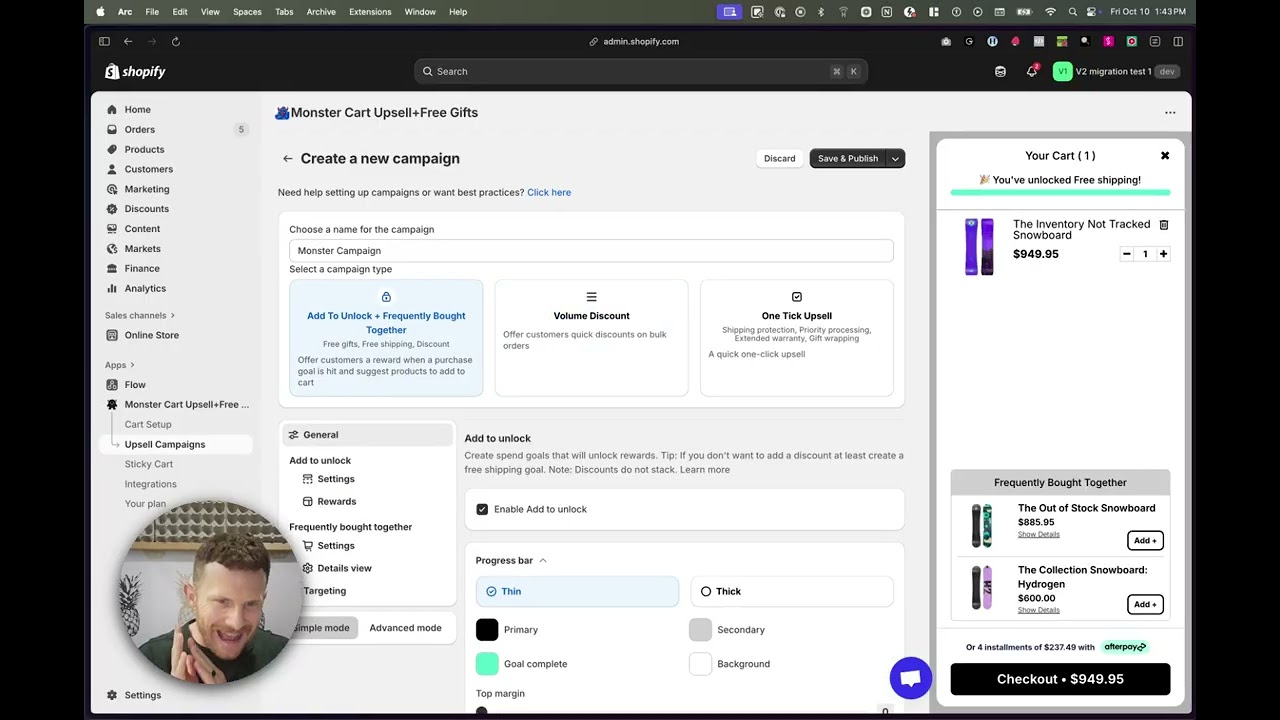Go to Products in the sidebar
The width and height of the screenshot is (1280, 720).
click(x=144, y=149)
